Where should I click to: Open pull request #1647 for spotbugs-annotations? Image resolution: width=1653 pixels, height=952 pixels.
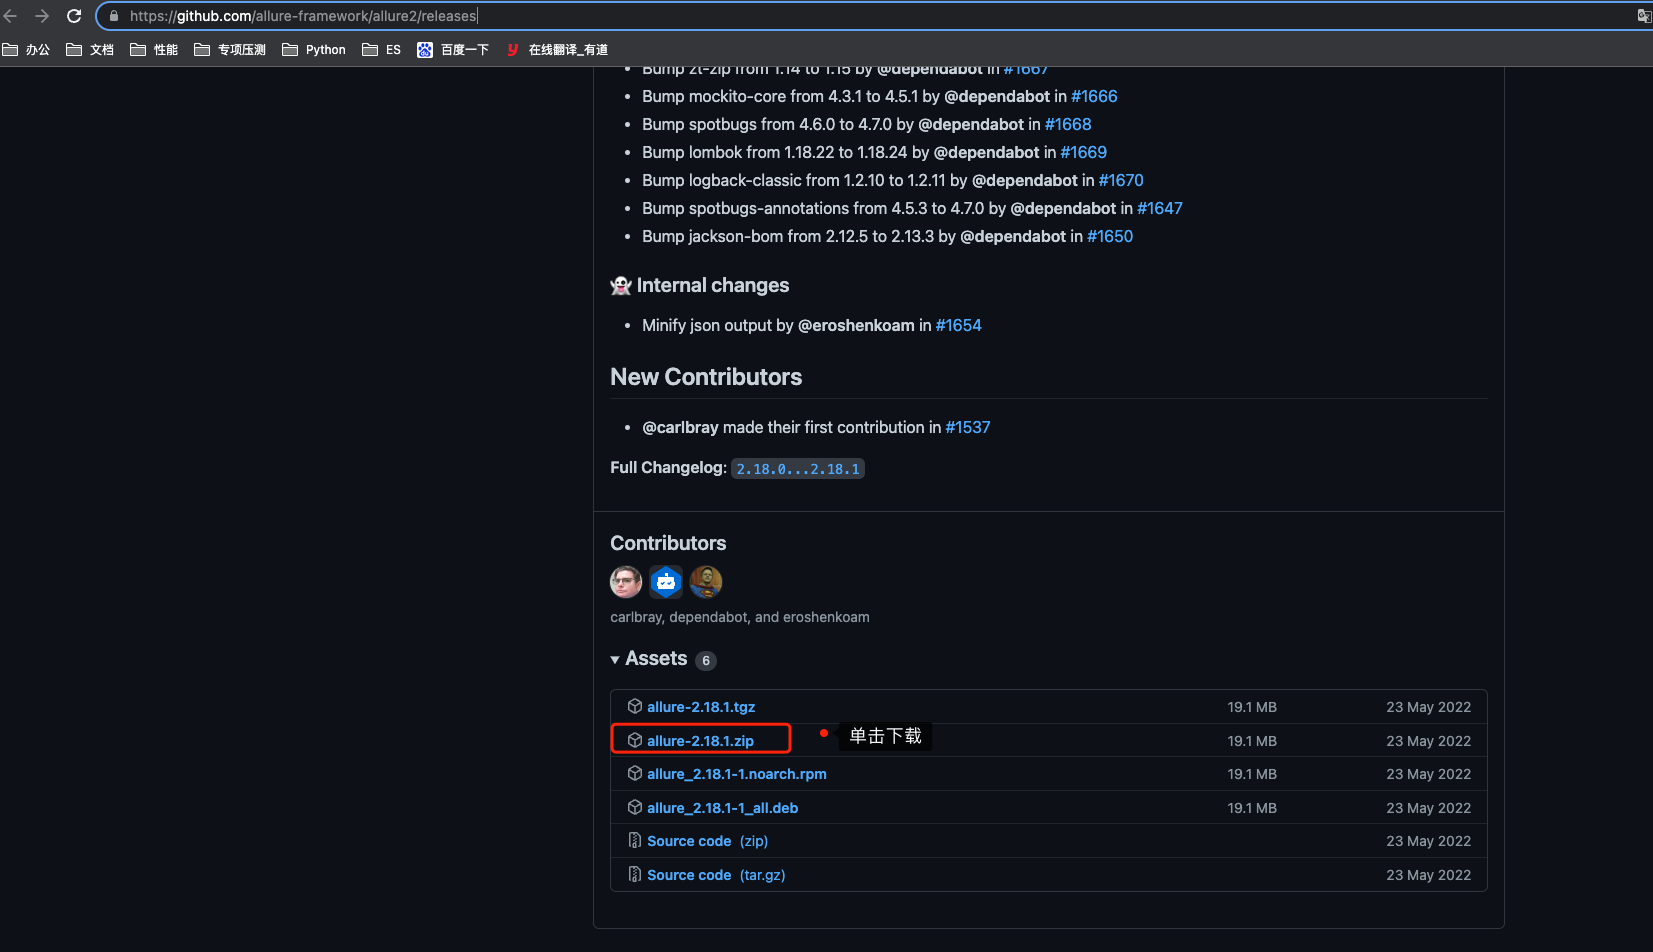coord(1160,208)
